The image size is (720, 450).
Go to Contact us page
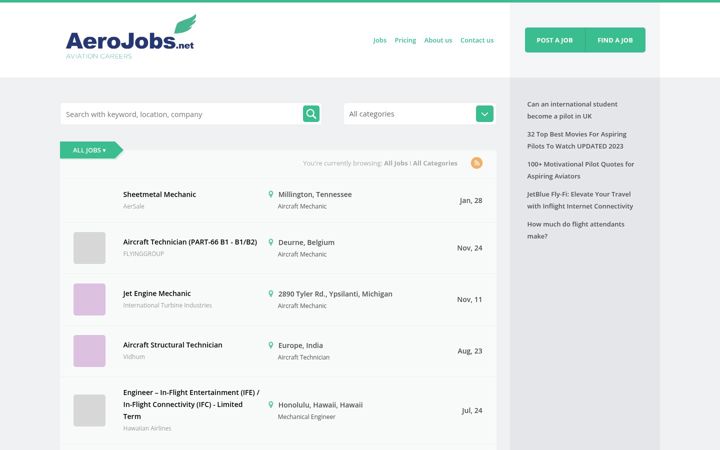click(x=477, y=40)
